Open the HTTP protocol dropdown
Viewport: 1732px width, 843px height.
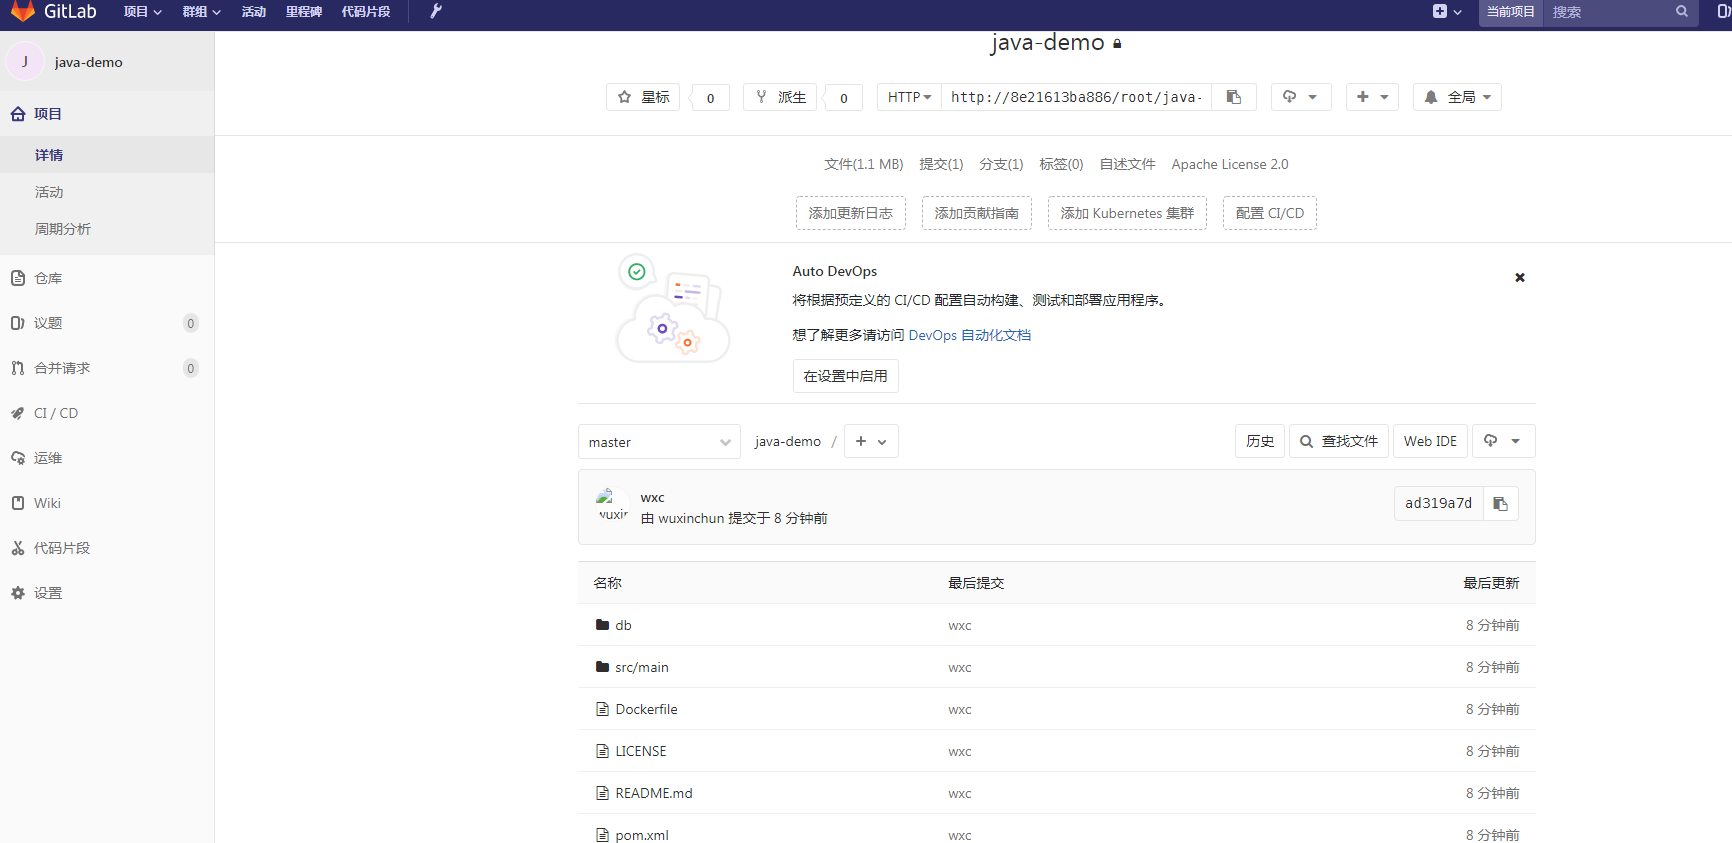[909, 97]
